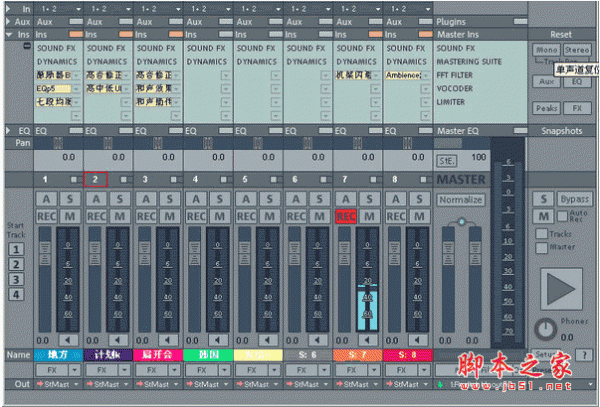Enable the Master checkbox
The image size is (600, 407).
(541, 247)
